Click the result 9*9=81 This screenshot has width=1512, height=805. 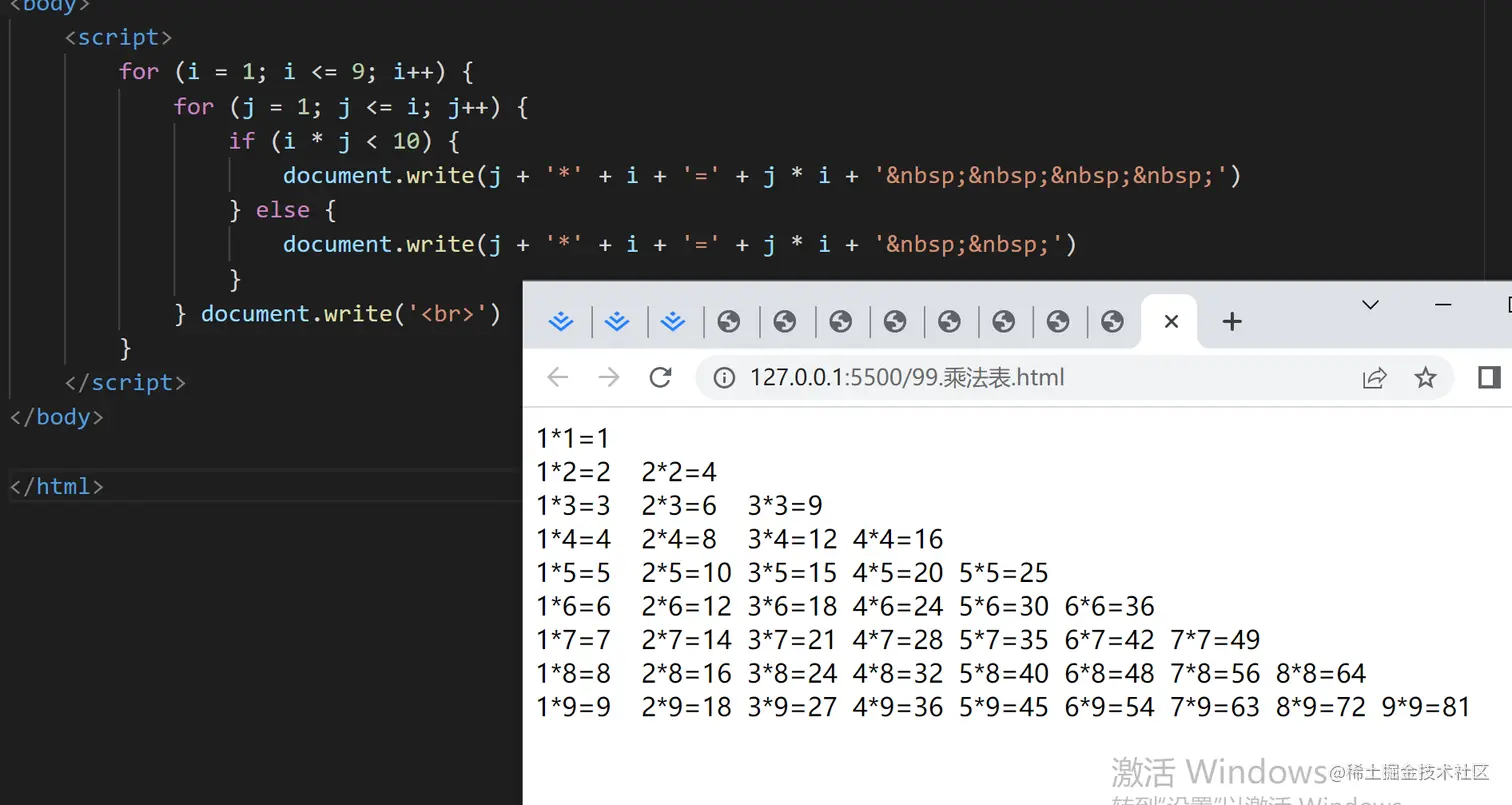(1426, 708)
